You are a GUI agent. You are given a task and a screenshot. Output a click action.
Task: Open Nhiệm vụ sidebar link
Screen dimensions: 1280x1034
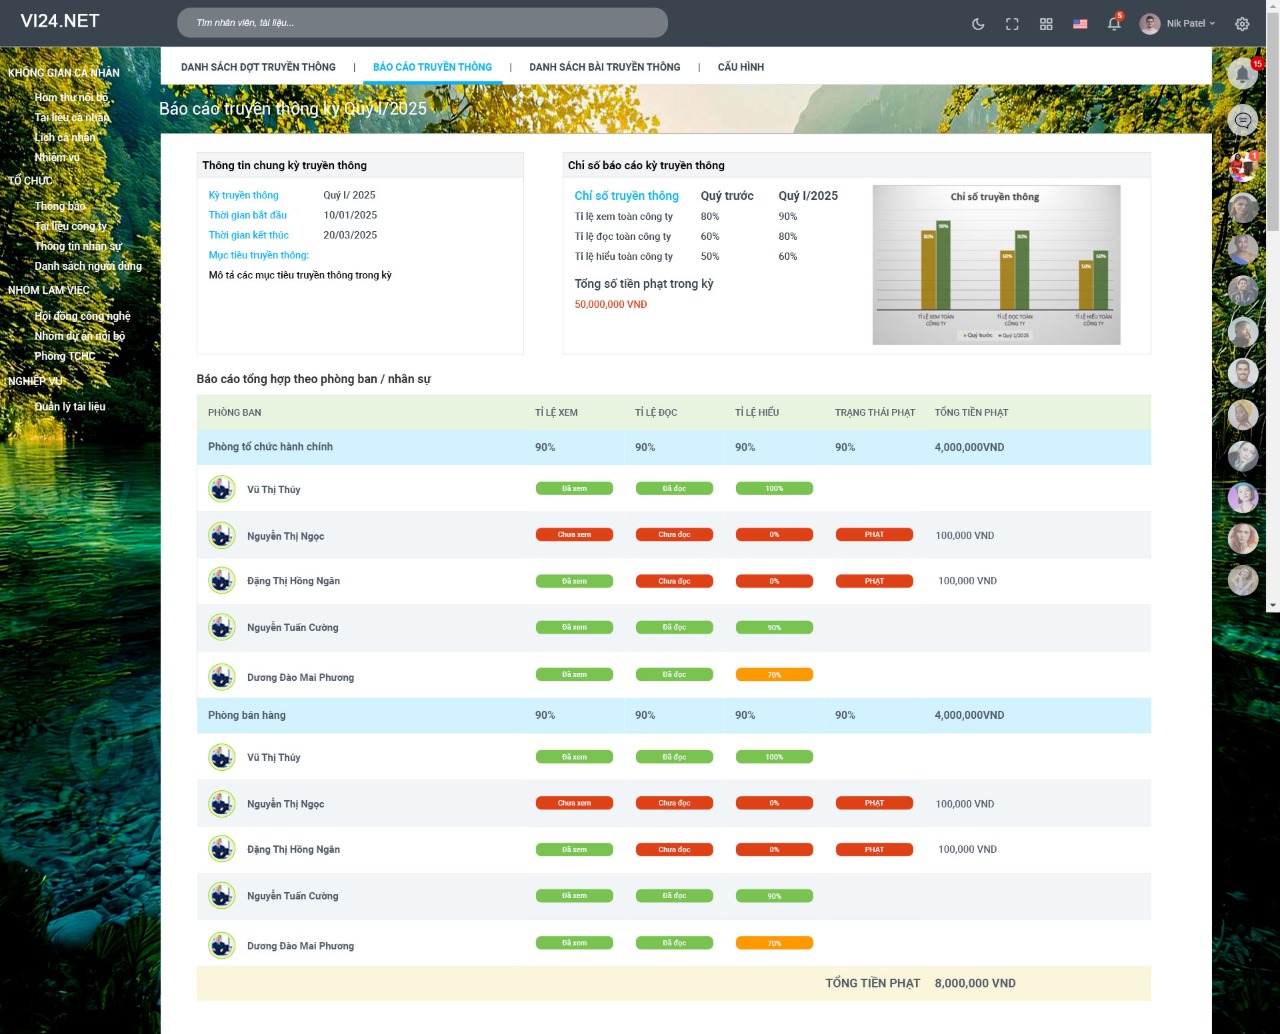(57, 158)
